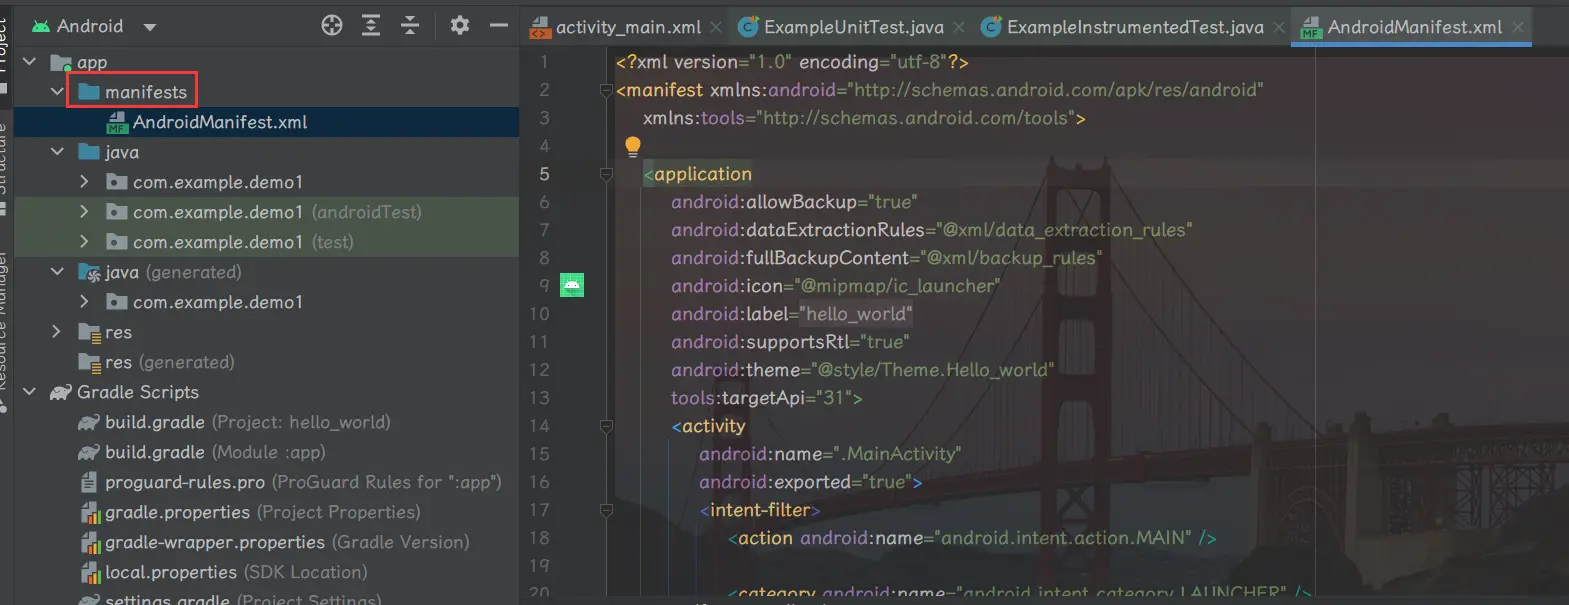Click the Select Opened File target icon

pos(332,26)
